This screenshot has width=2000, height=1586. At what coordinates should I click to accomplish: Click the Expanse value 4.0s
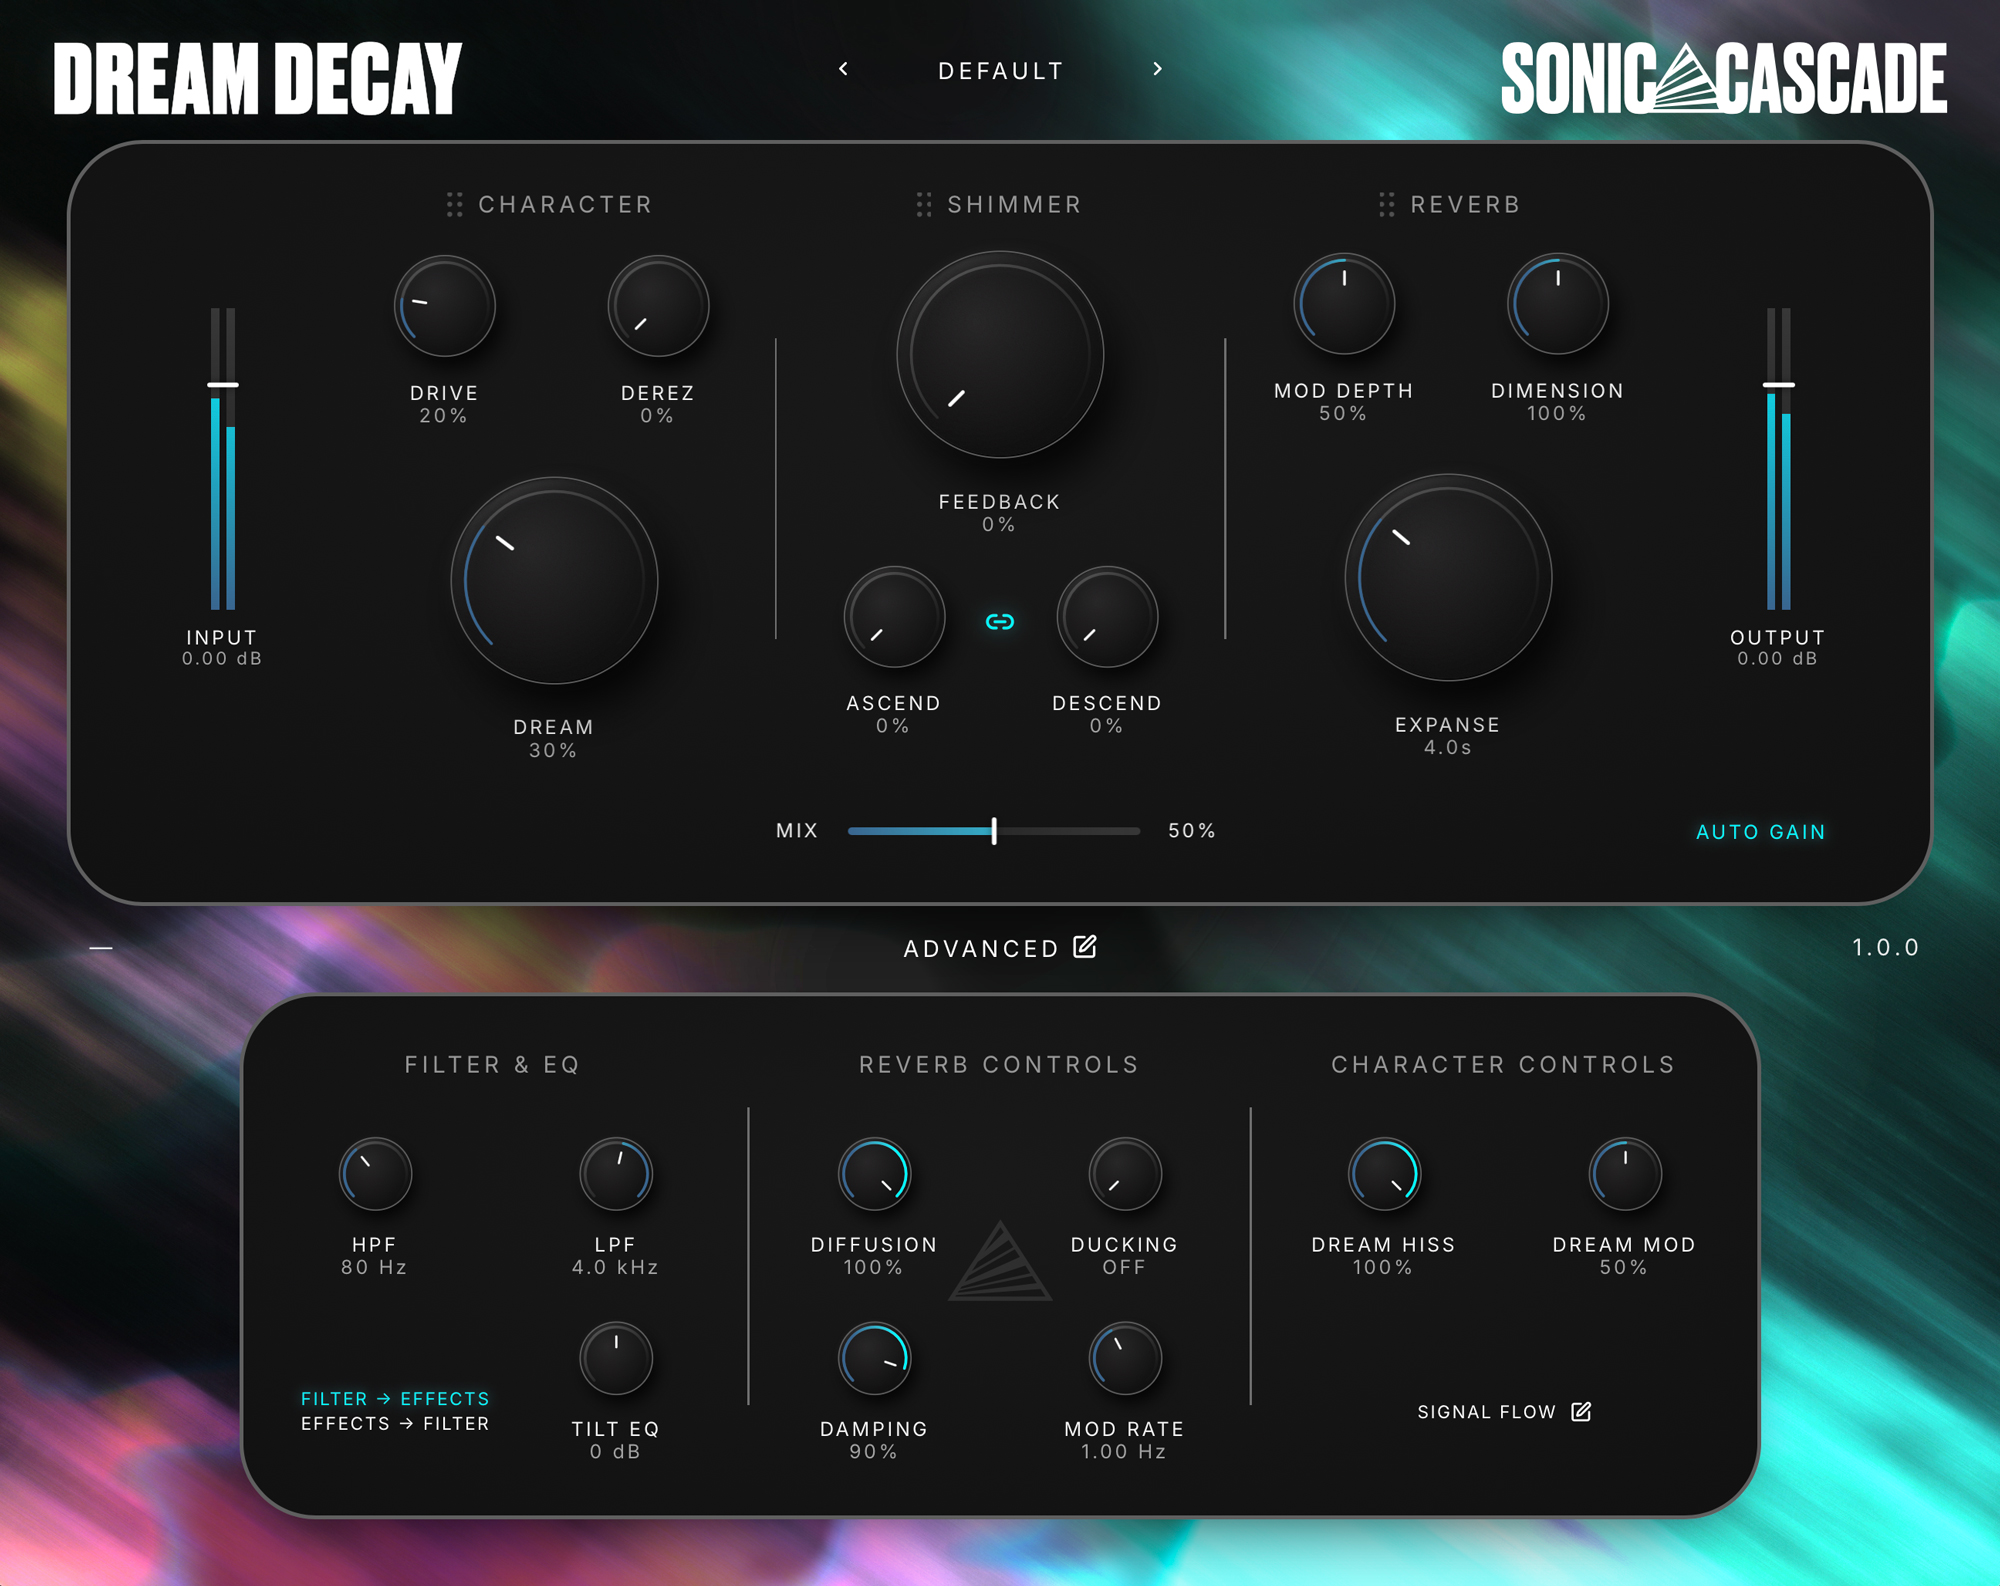pyautogui.click(x=1448, y=748)
